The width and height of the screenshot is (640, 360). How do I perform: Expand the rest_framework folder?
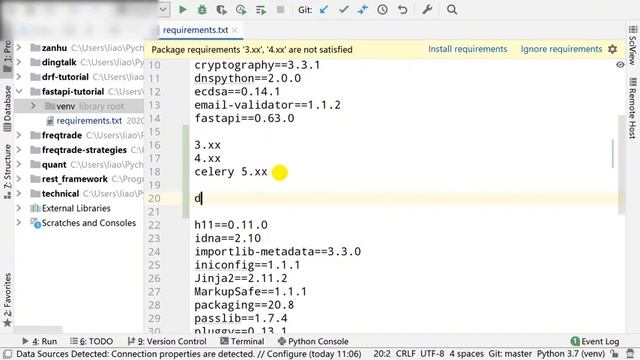(19, 179)
